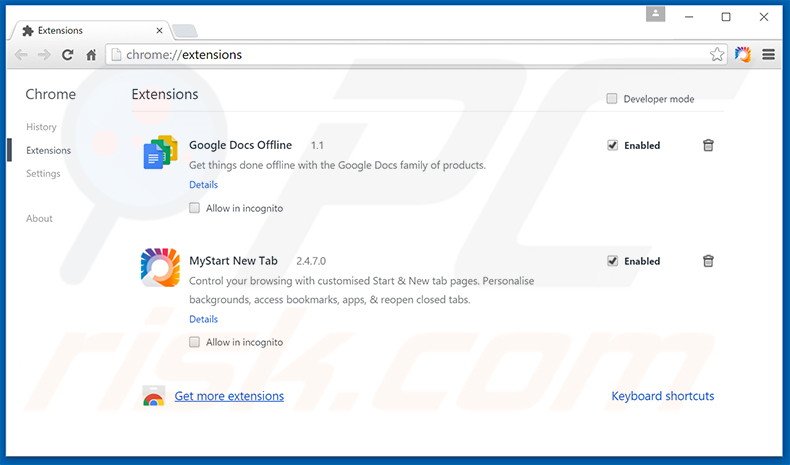This screenshot has width=790, height=465.
Task: Allow MyStart New Tab in incognito
Action: 195,342
